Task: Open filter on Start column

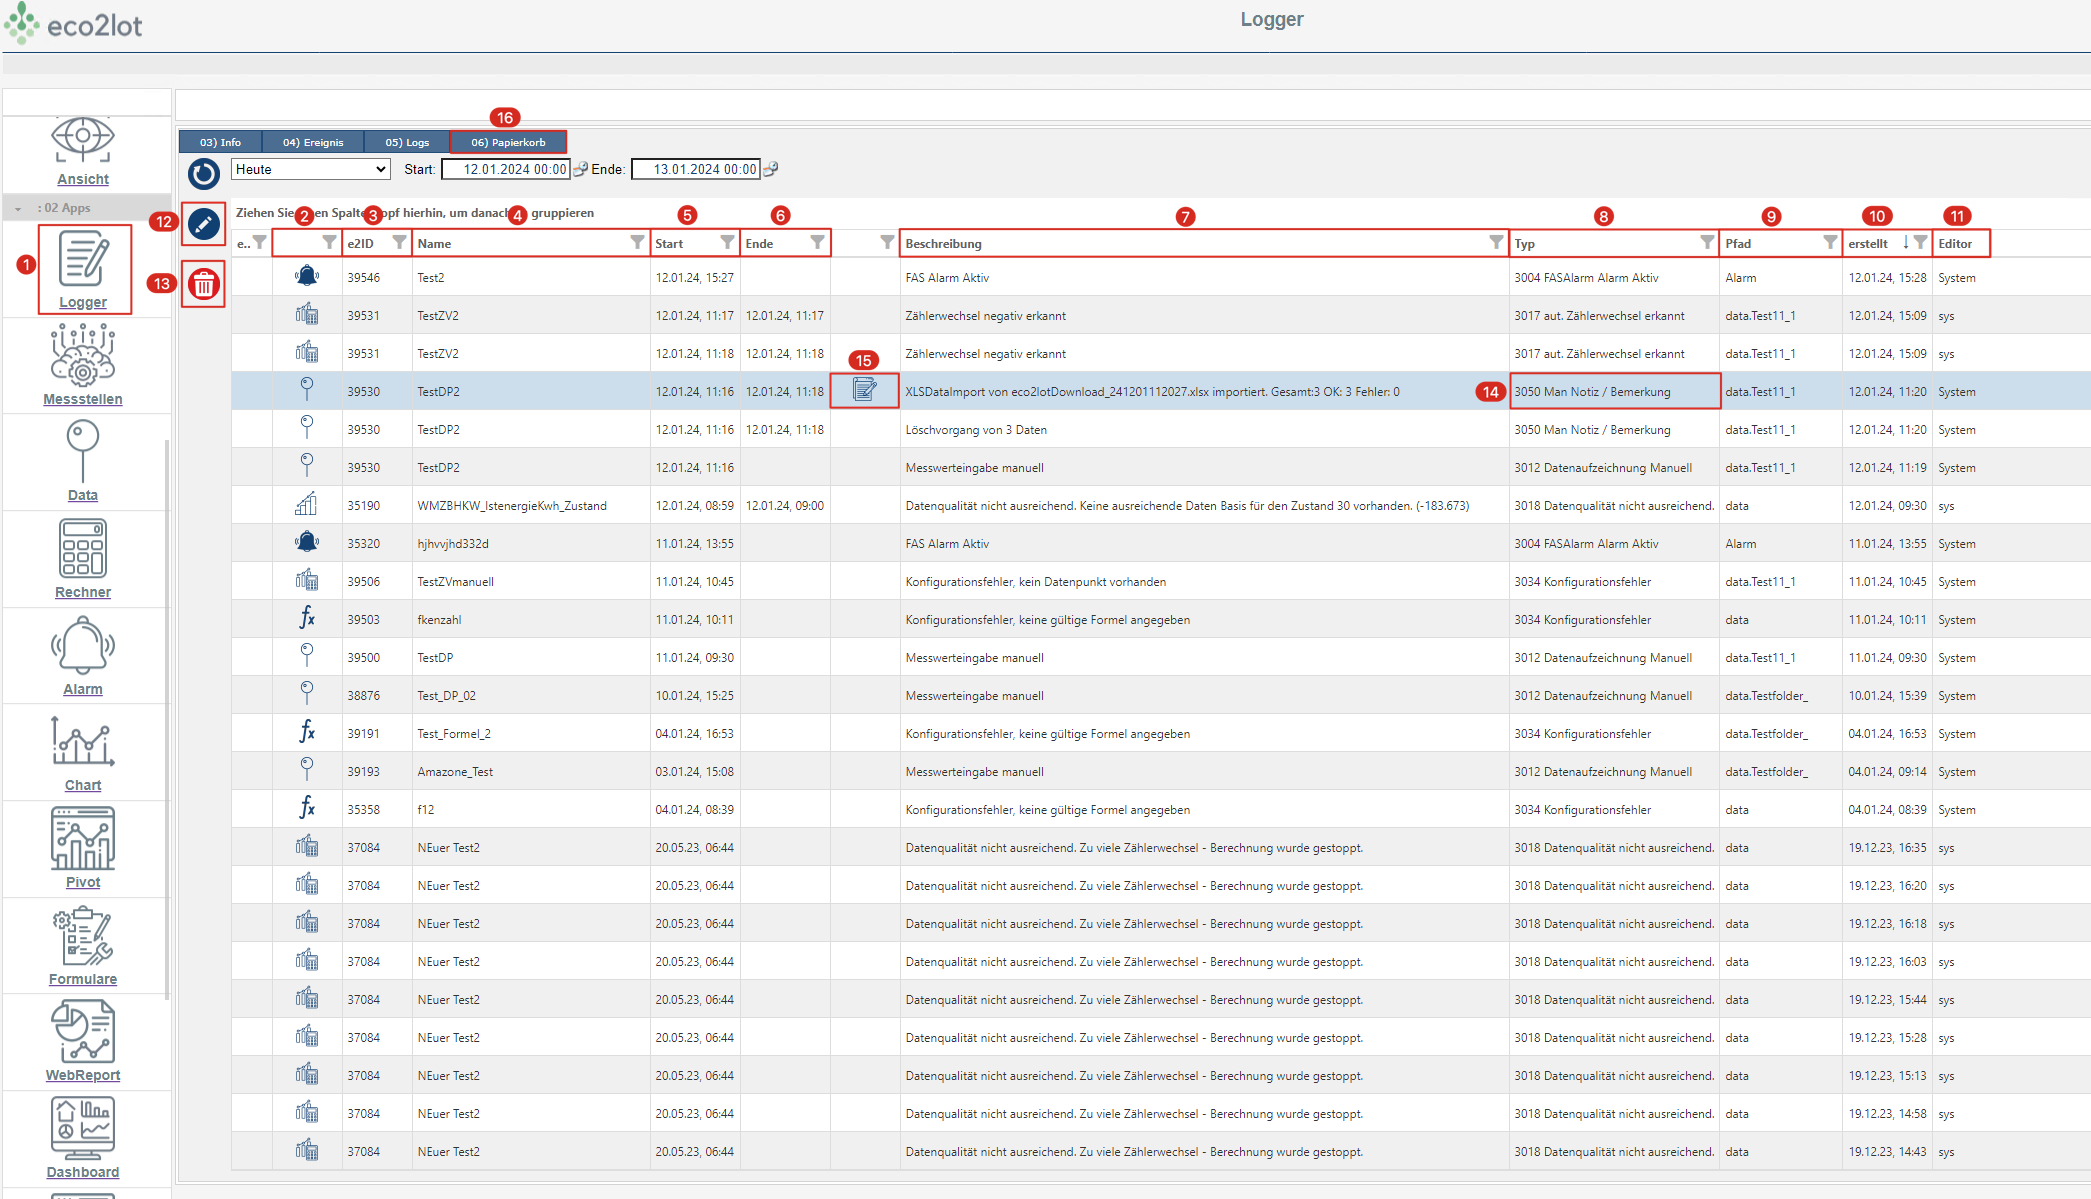Action: click(x=727, y=242)
